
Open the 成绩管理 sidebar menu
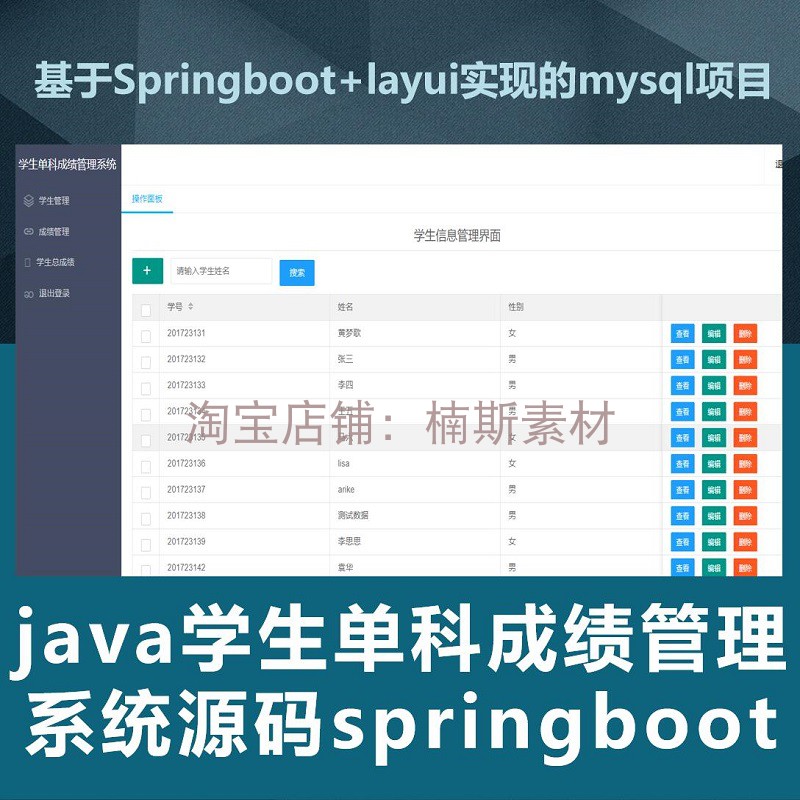(x=54, y=232)
